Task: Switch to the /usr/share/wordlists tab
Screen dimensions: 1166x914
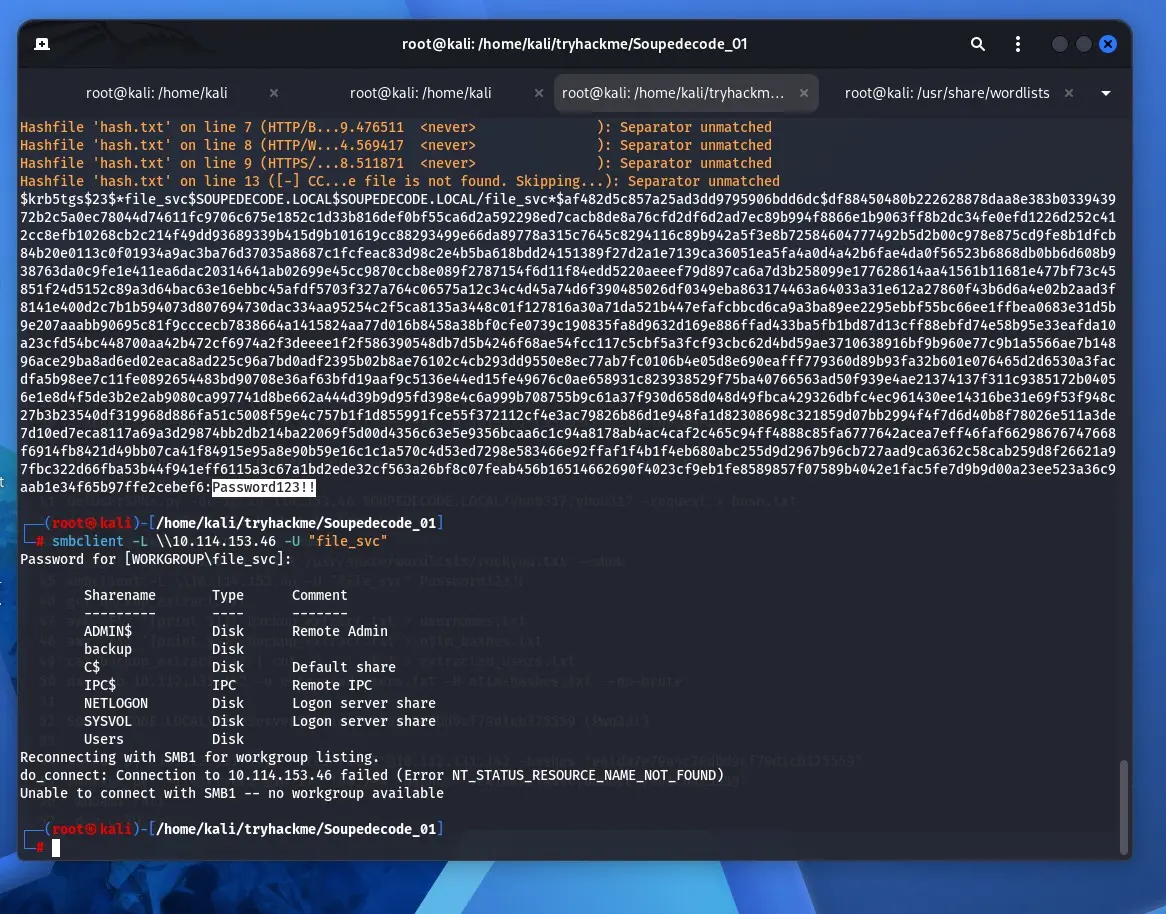Action: (x=947, y=93)
